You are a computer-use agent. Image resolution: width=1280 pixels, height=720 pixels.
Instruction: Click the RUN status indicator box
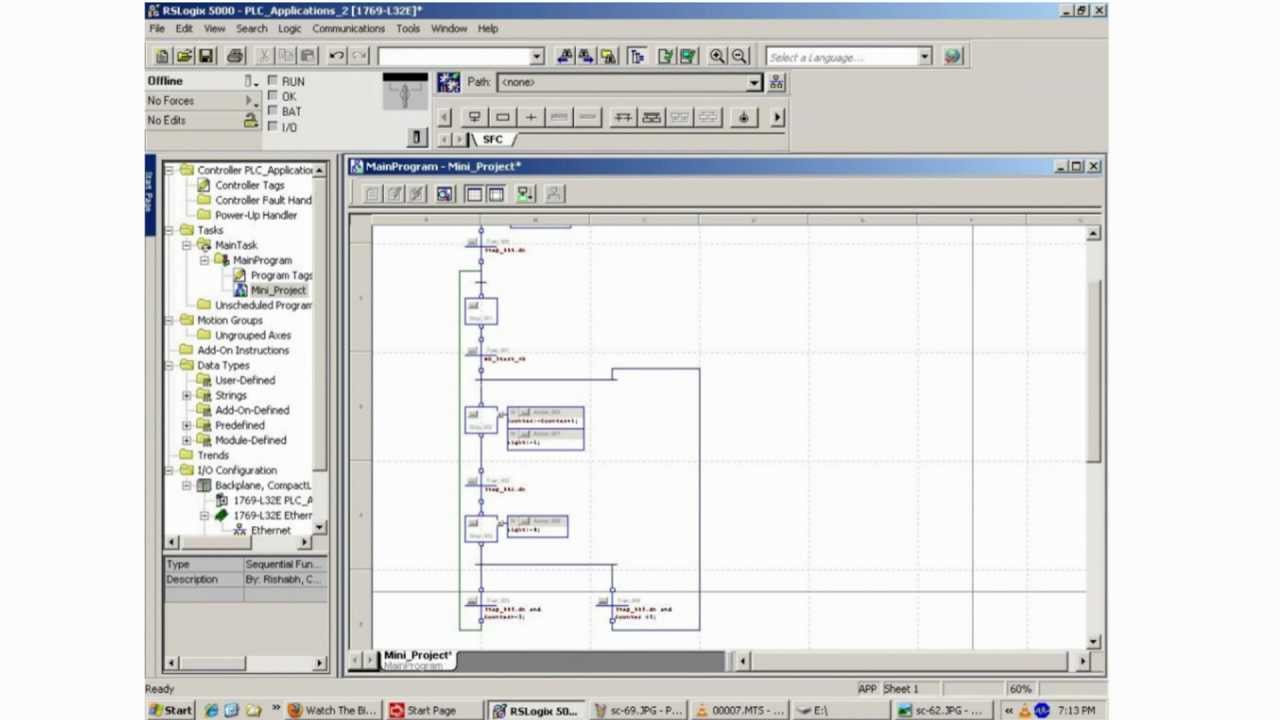pyautogui.click(x=272, y=81)
